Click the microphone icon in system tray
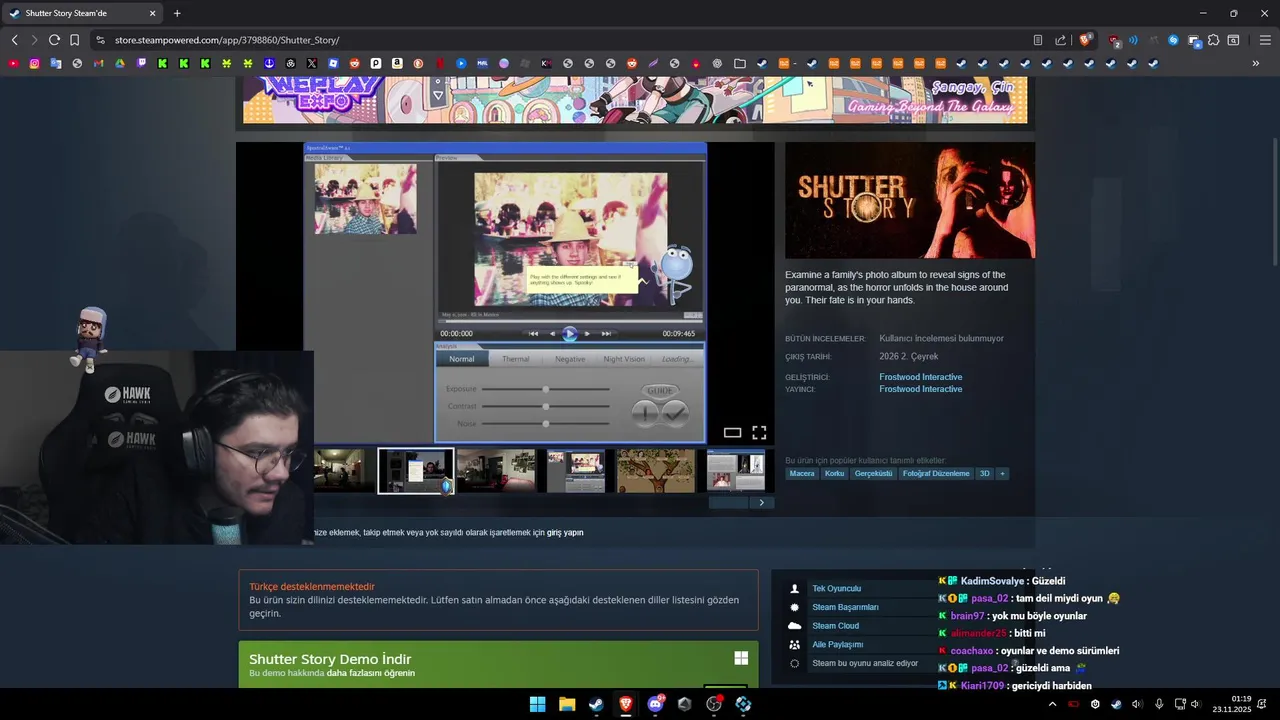This screenshot has width=1280, height=720. pos(1159,704)
